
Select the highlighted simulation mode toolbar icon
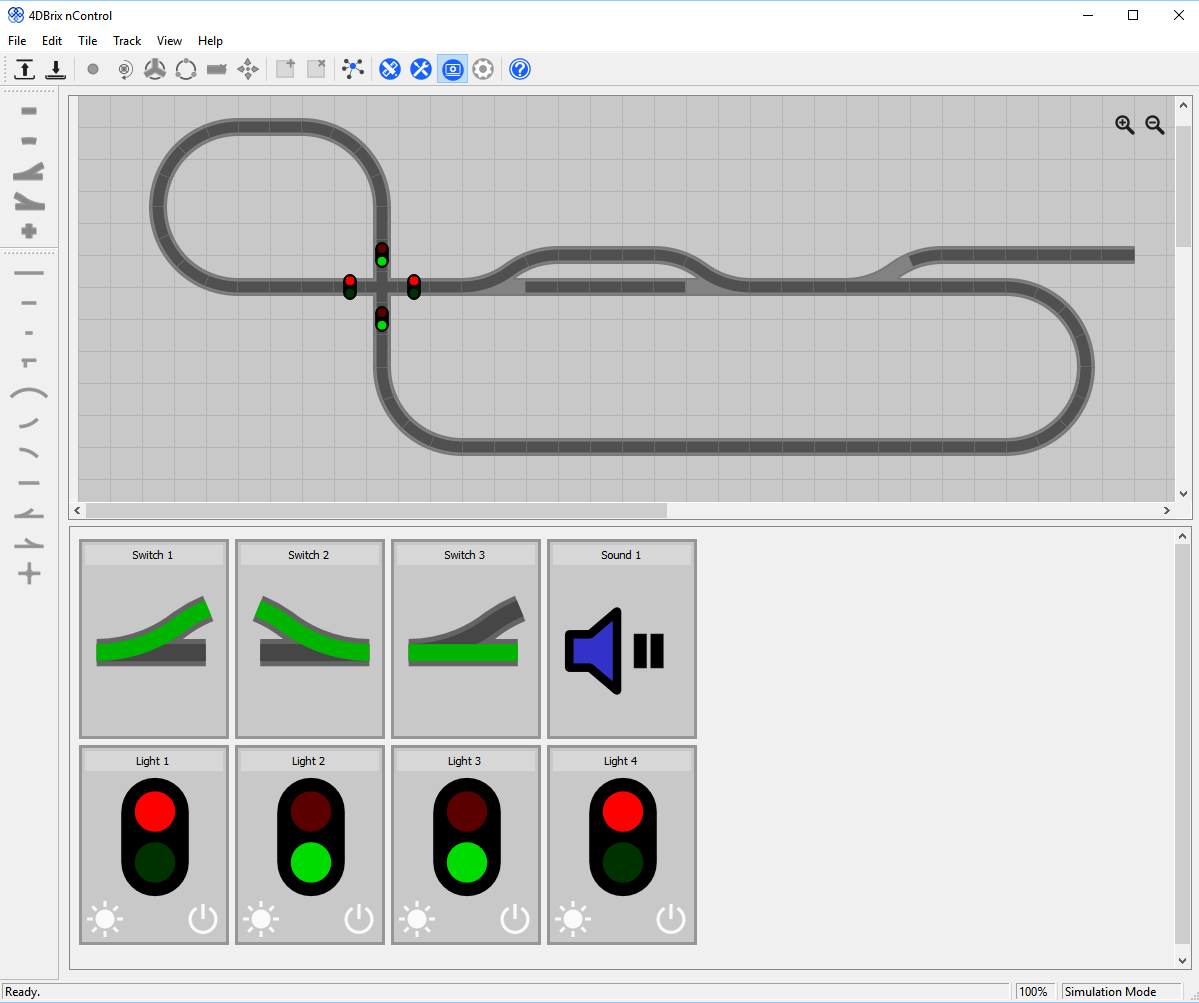click(453, 70)
